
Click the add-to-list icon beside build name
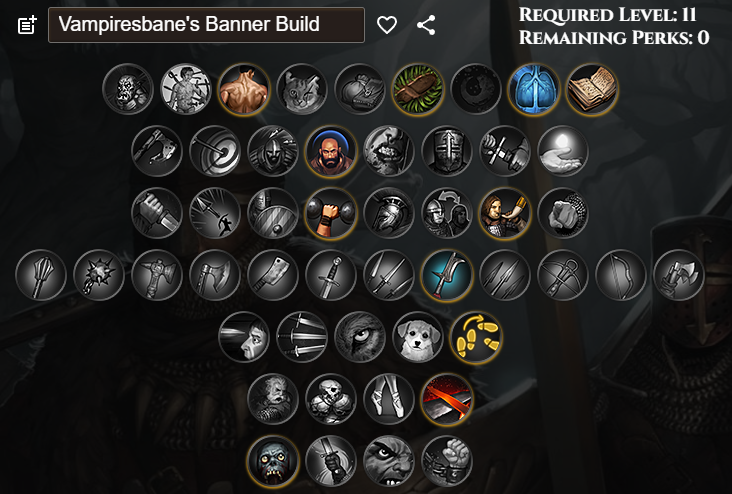27,25
